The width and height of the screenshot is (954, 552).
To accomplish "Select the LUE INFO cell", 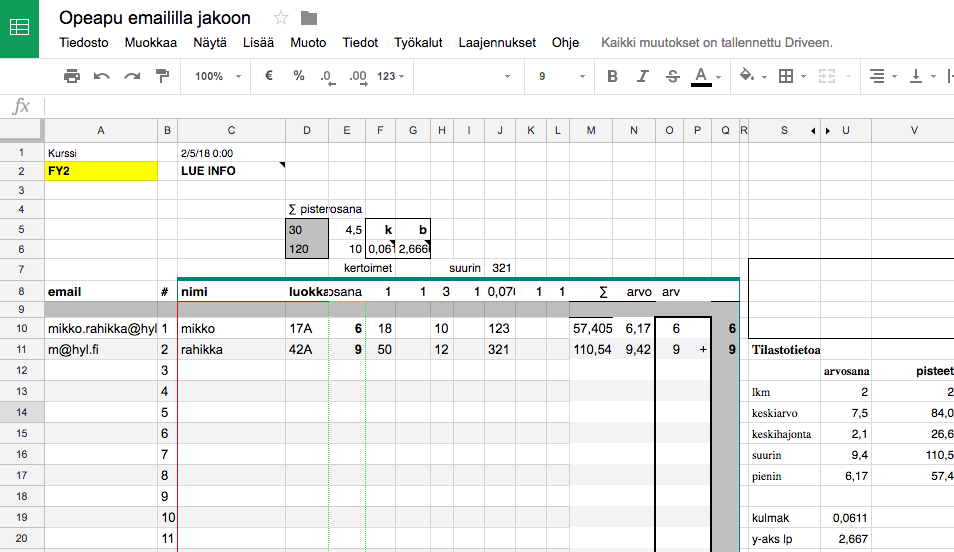I will (x=231, y=171).
